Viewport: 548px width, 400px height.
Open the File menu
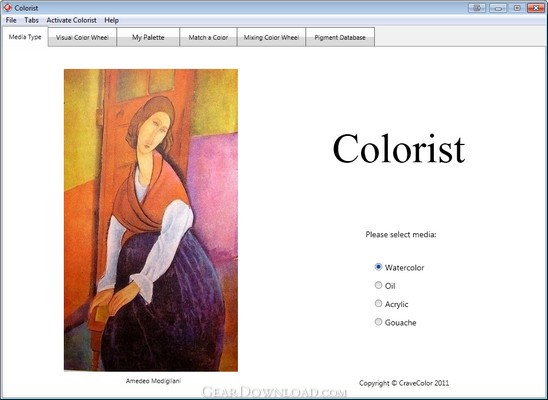[x=11, y=20]
